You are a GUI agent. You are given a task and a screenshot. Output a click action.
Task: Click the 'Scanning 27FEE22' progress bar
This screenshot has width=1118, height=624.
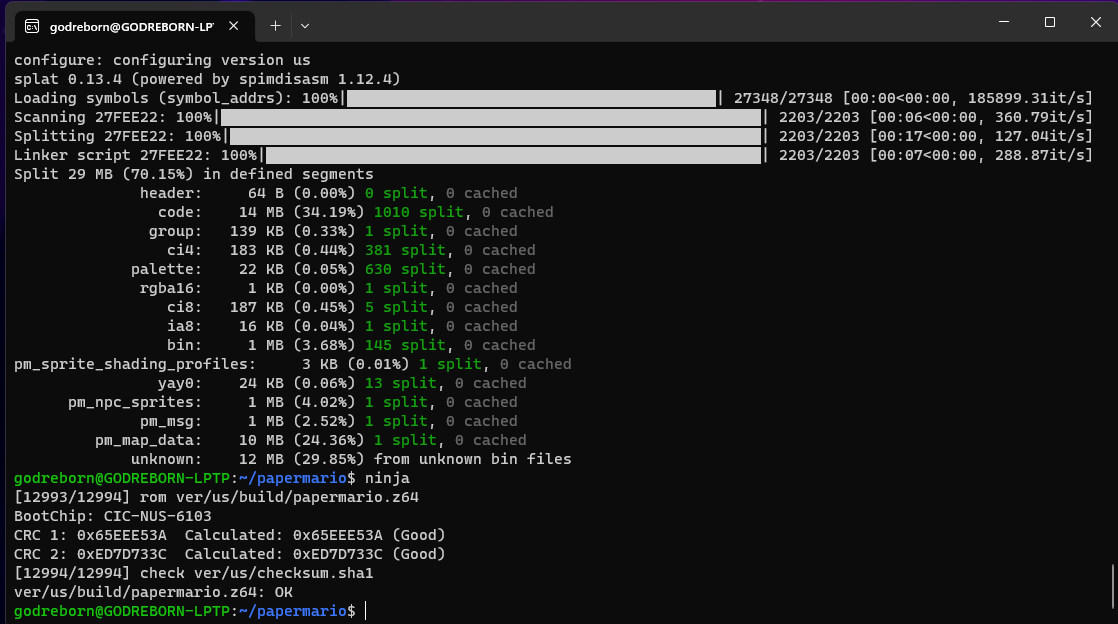click(x=491, y=117)
